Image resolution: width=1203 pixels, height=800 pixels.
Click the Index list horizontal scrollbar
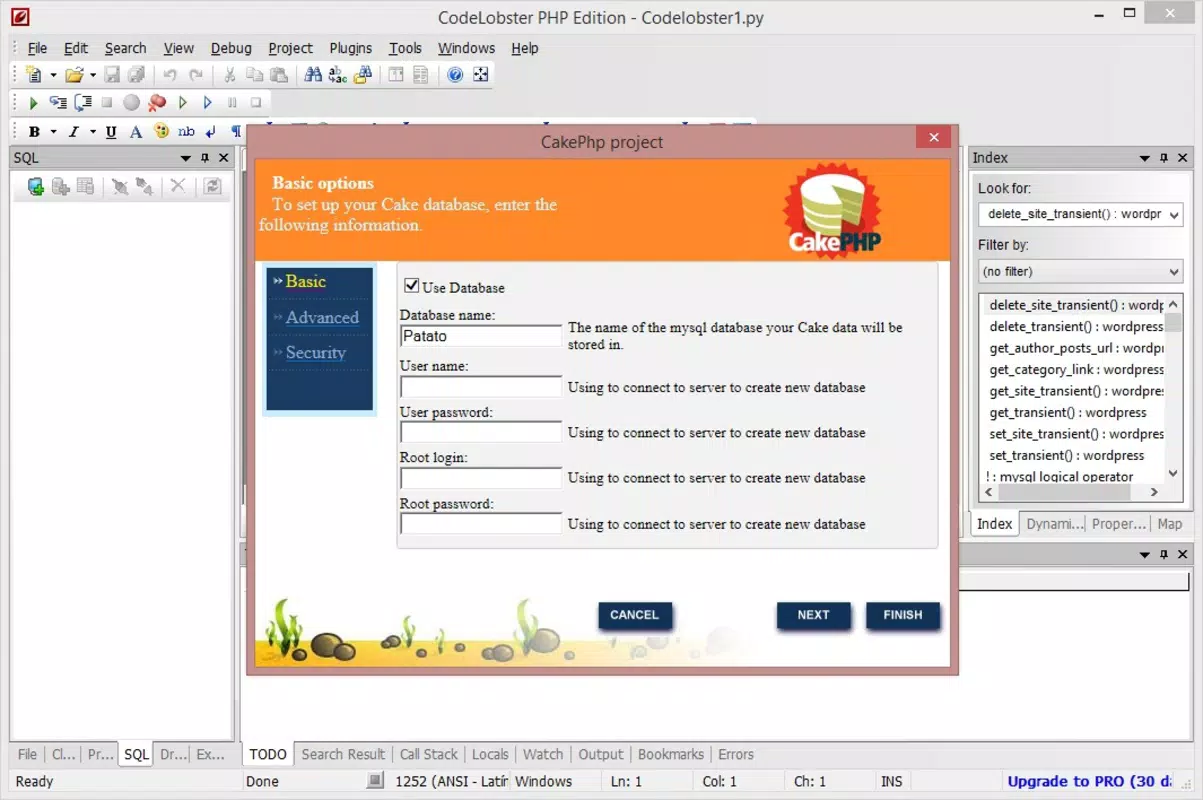pos(1070,492)
